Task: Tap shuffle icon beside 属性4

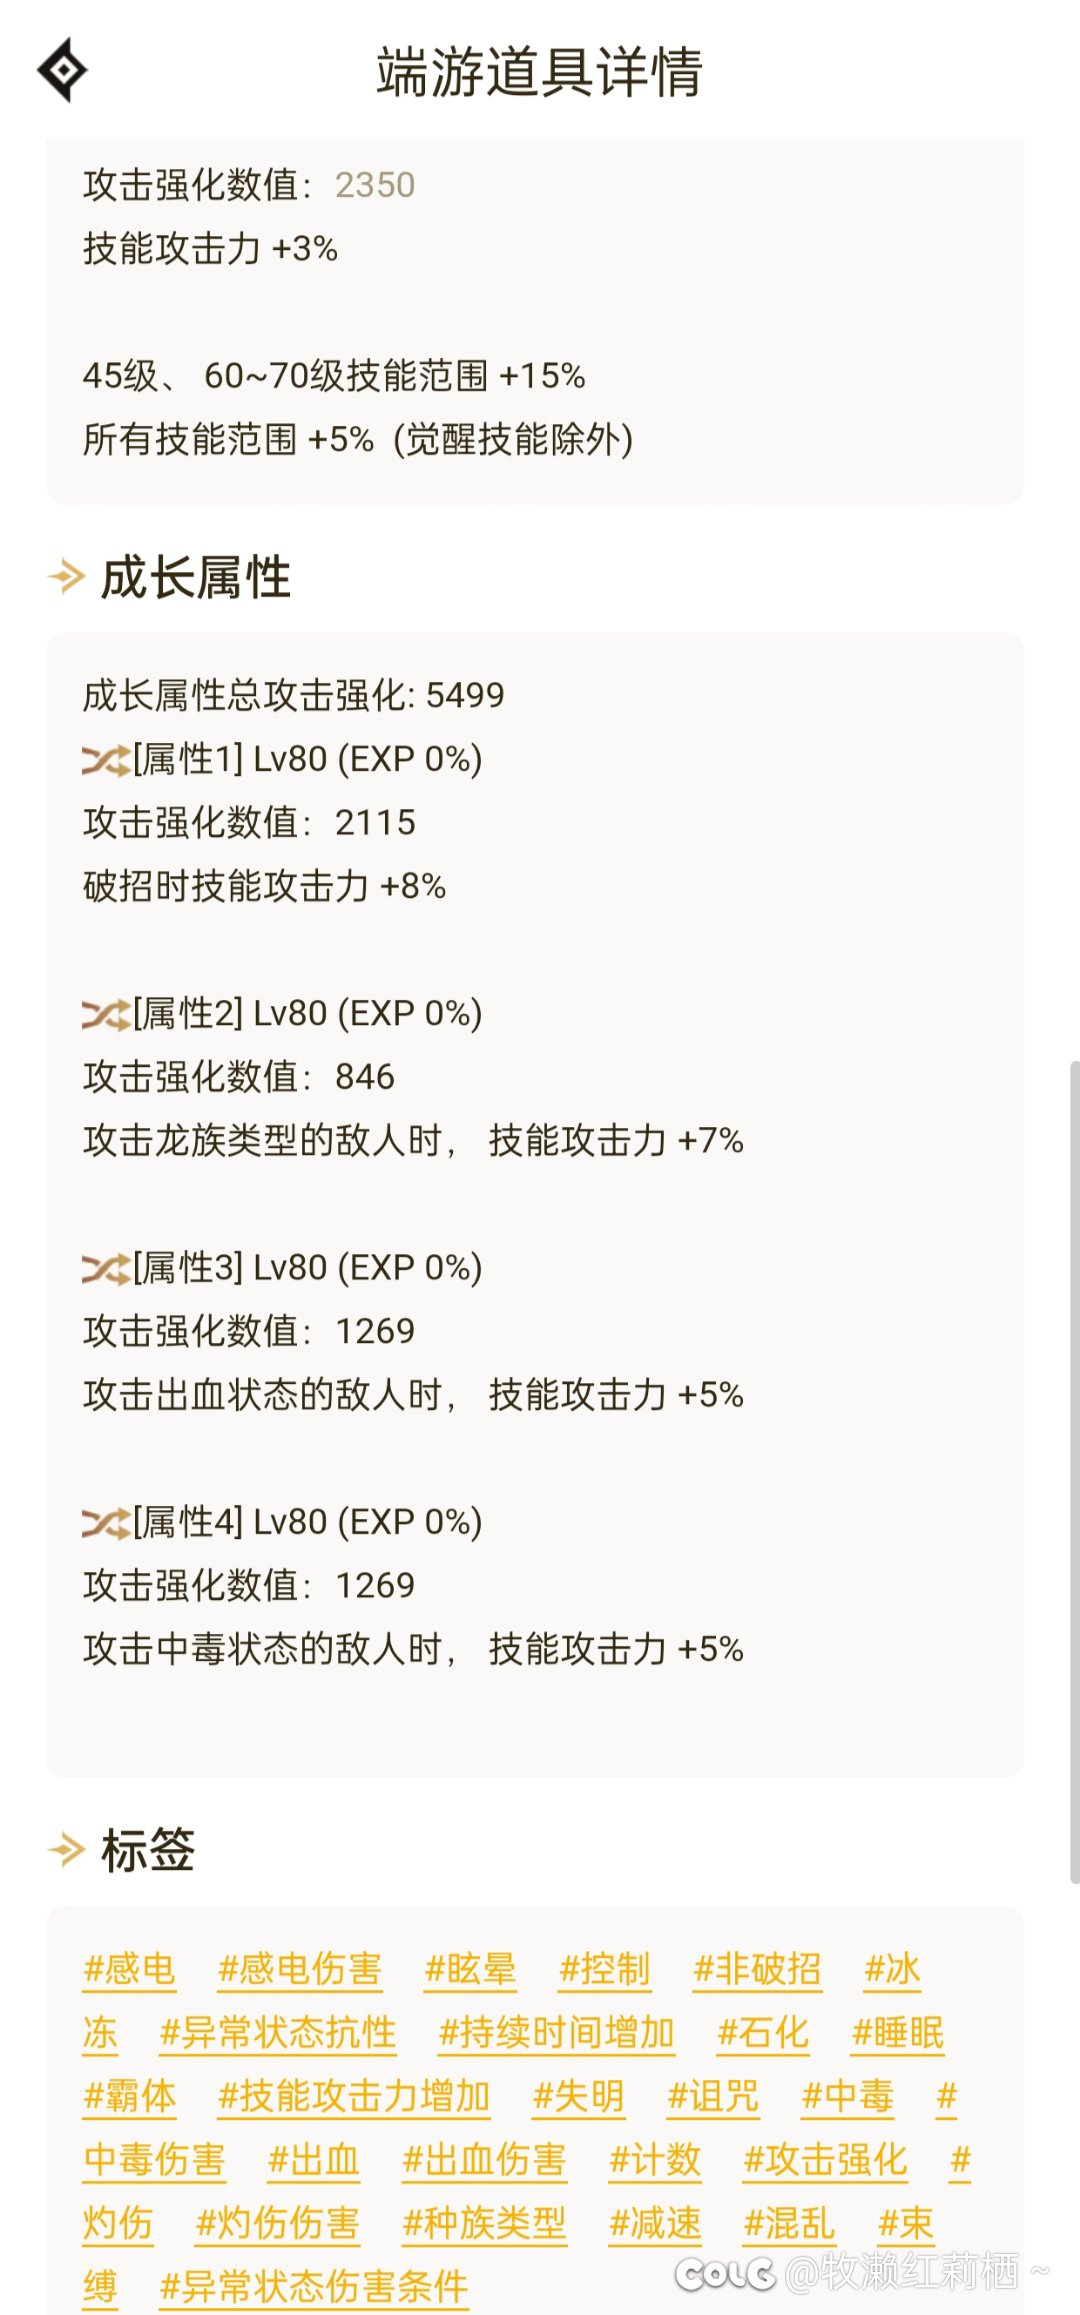Action: click(x=106, y=1523)
